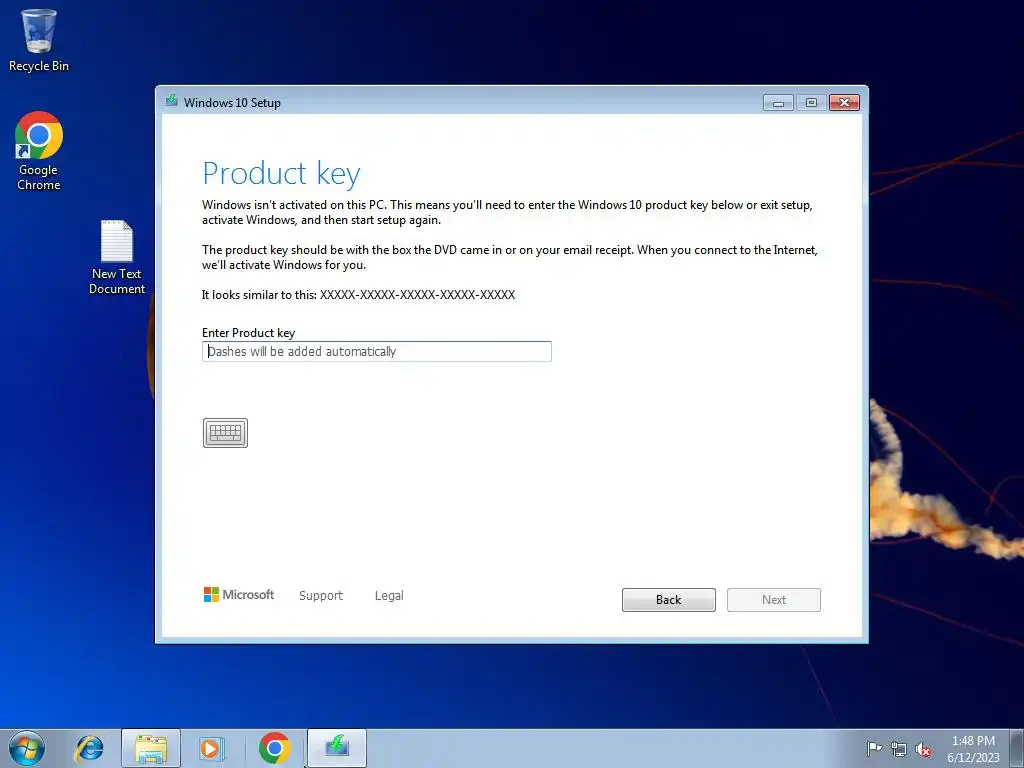Click the Enter Product key field
This screenshot has width=1024, height=768.
coord(377,351)
